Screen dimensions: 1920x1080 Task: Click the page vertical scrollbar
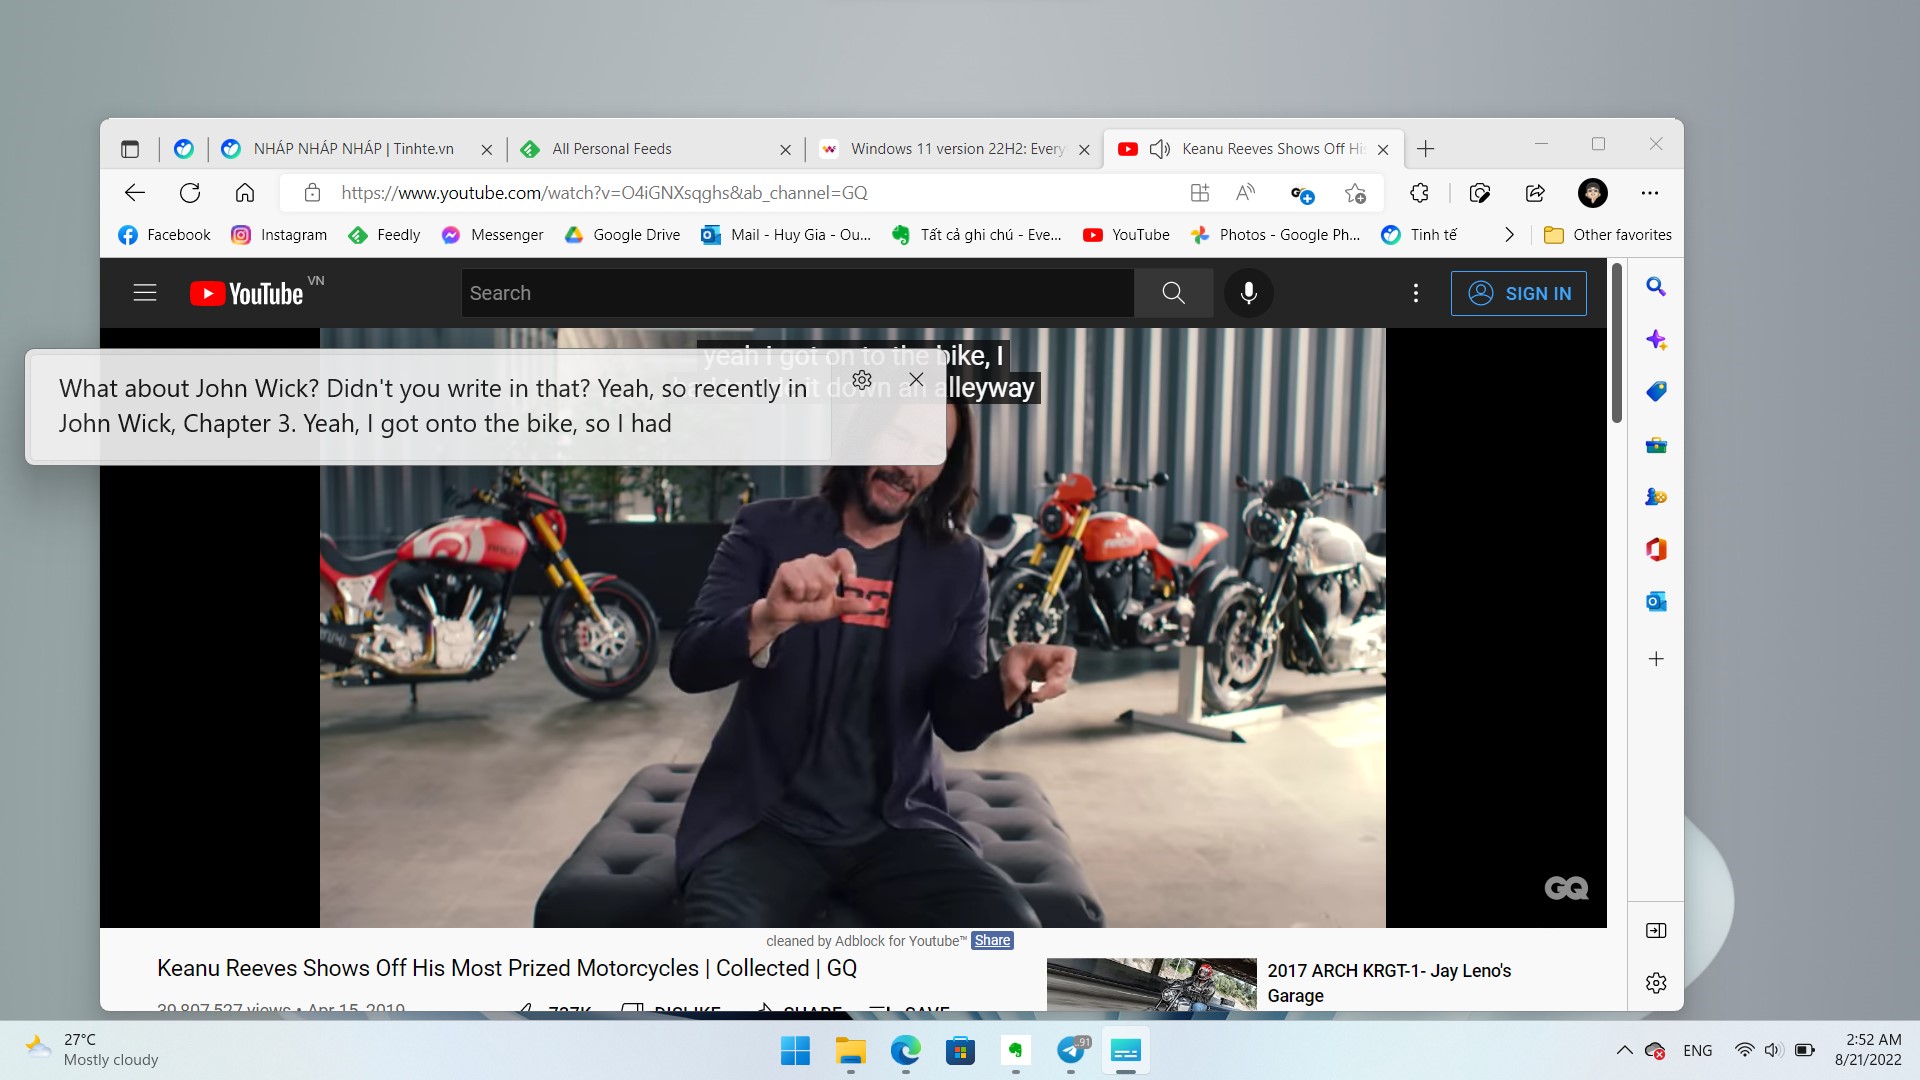pyautogui.click(x=1617, y=343)
